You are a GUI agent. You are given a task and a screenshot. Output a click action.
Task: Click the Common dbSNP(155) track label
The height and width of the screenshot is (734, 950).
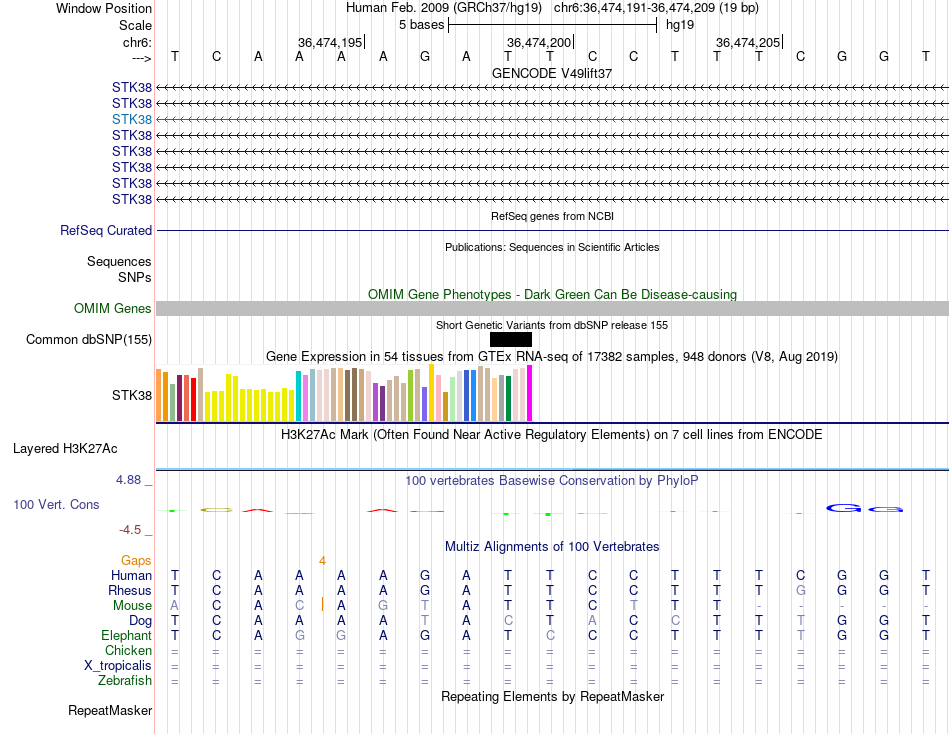[88, 339]
